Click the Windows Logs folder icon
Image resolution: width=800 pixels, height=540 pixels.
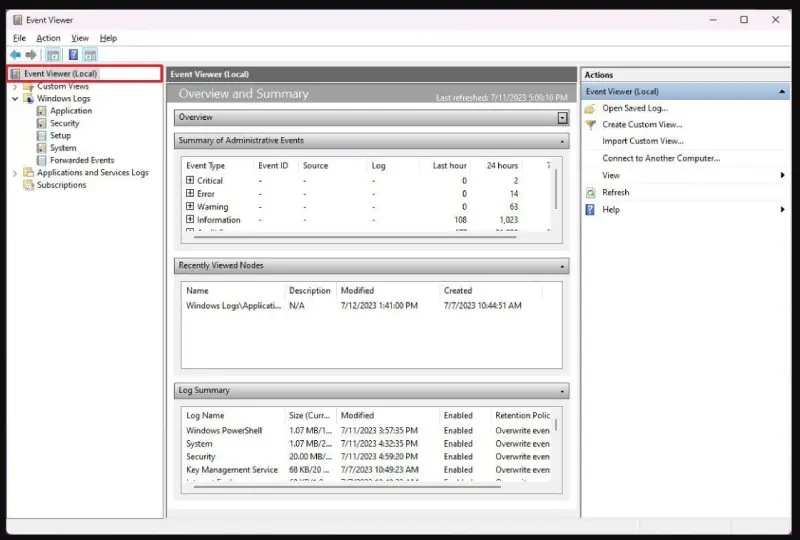[x=29, y=99]
